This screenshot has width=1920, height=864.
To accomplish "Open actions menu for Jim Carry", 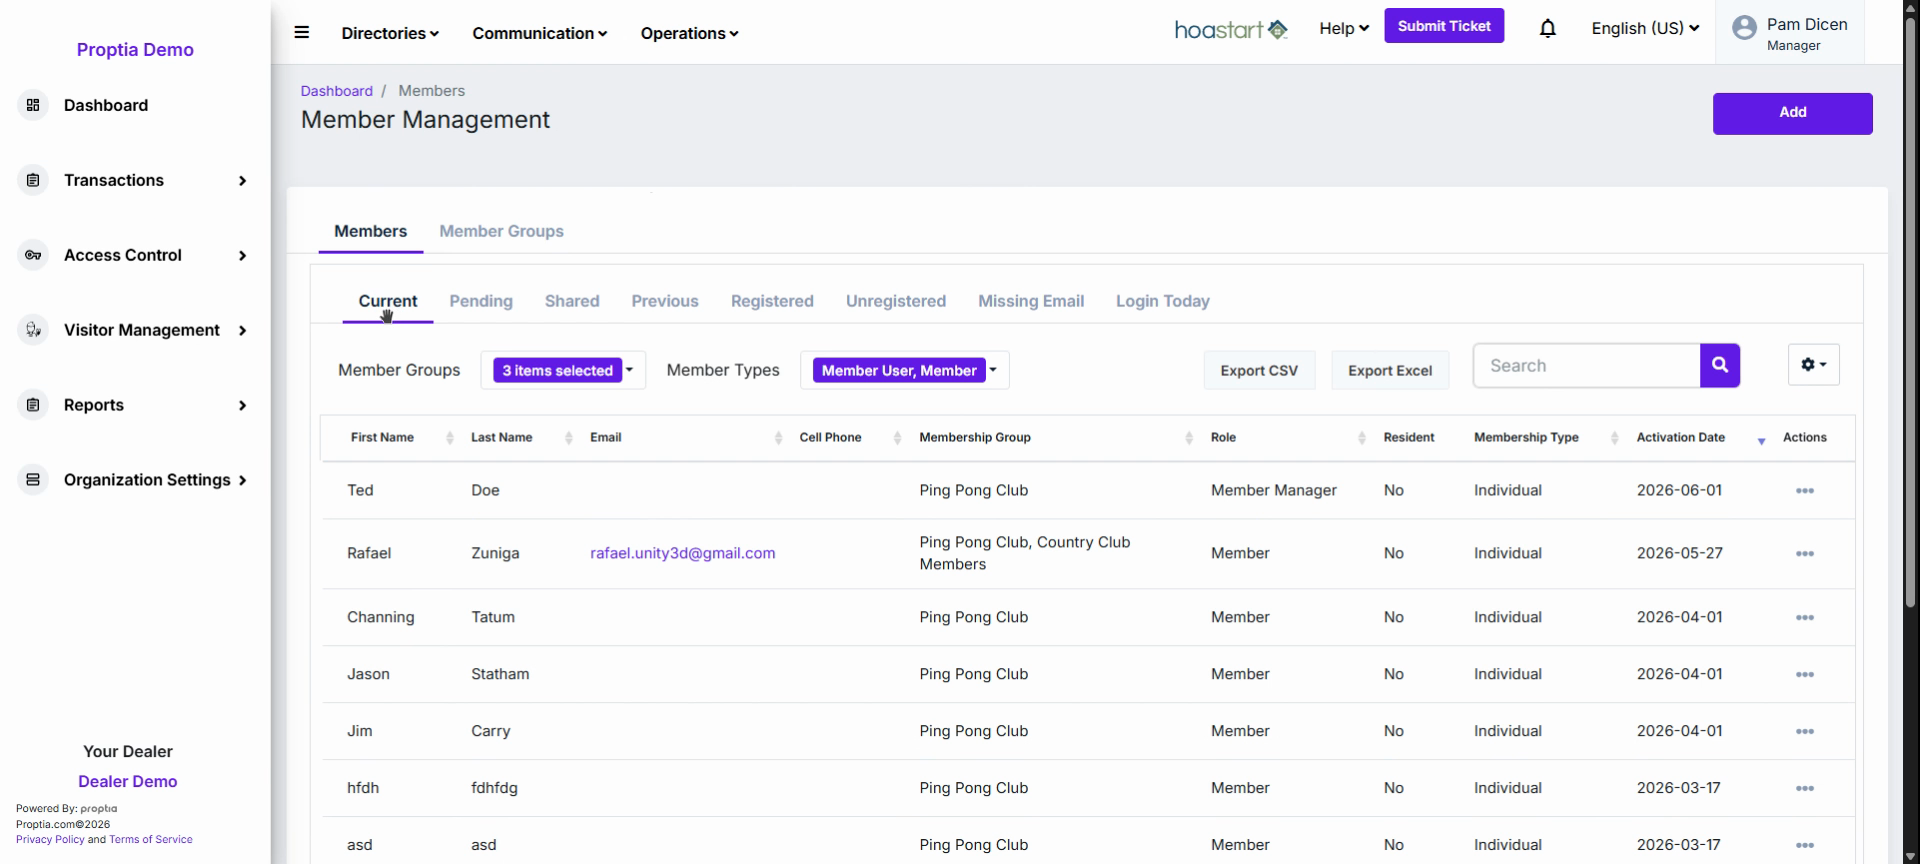I will pyautogui.click(x=1804, y=732).
